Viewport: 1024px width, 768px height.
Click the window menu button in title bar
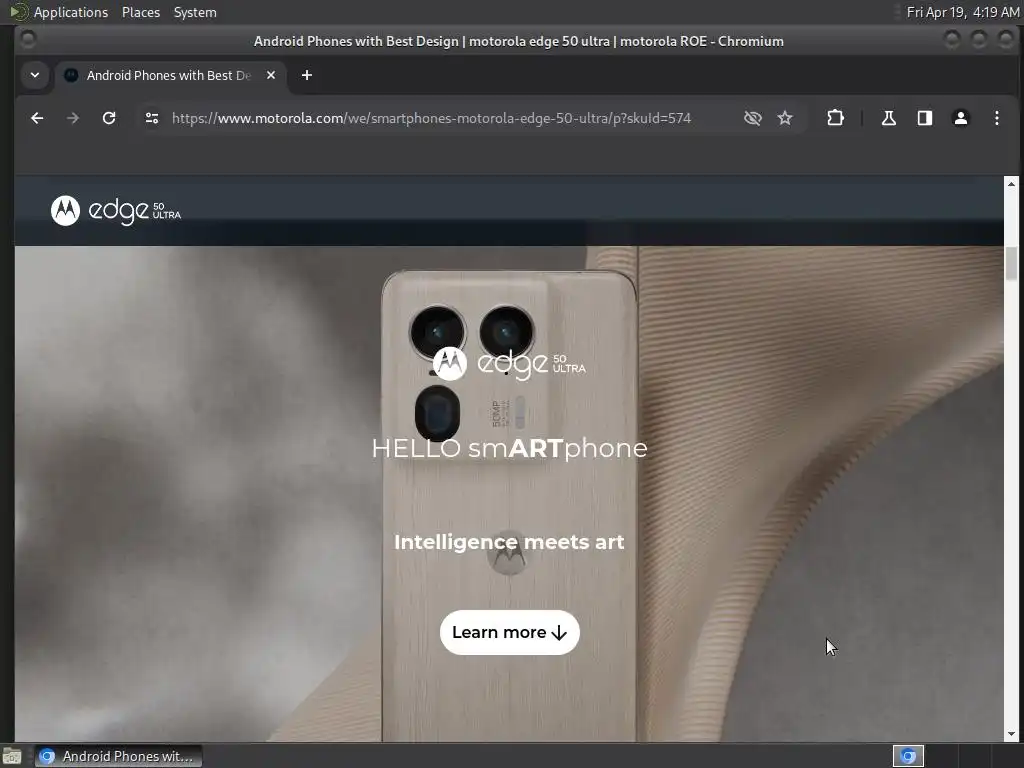(x=27, y=39)
